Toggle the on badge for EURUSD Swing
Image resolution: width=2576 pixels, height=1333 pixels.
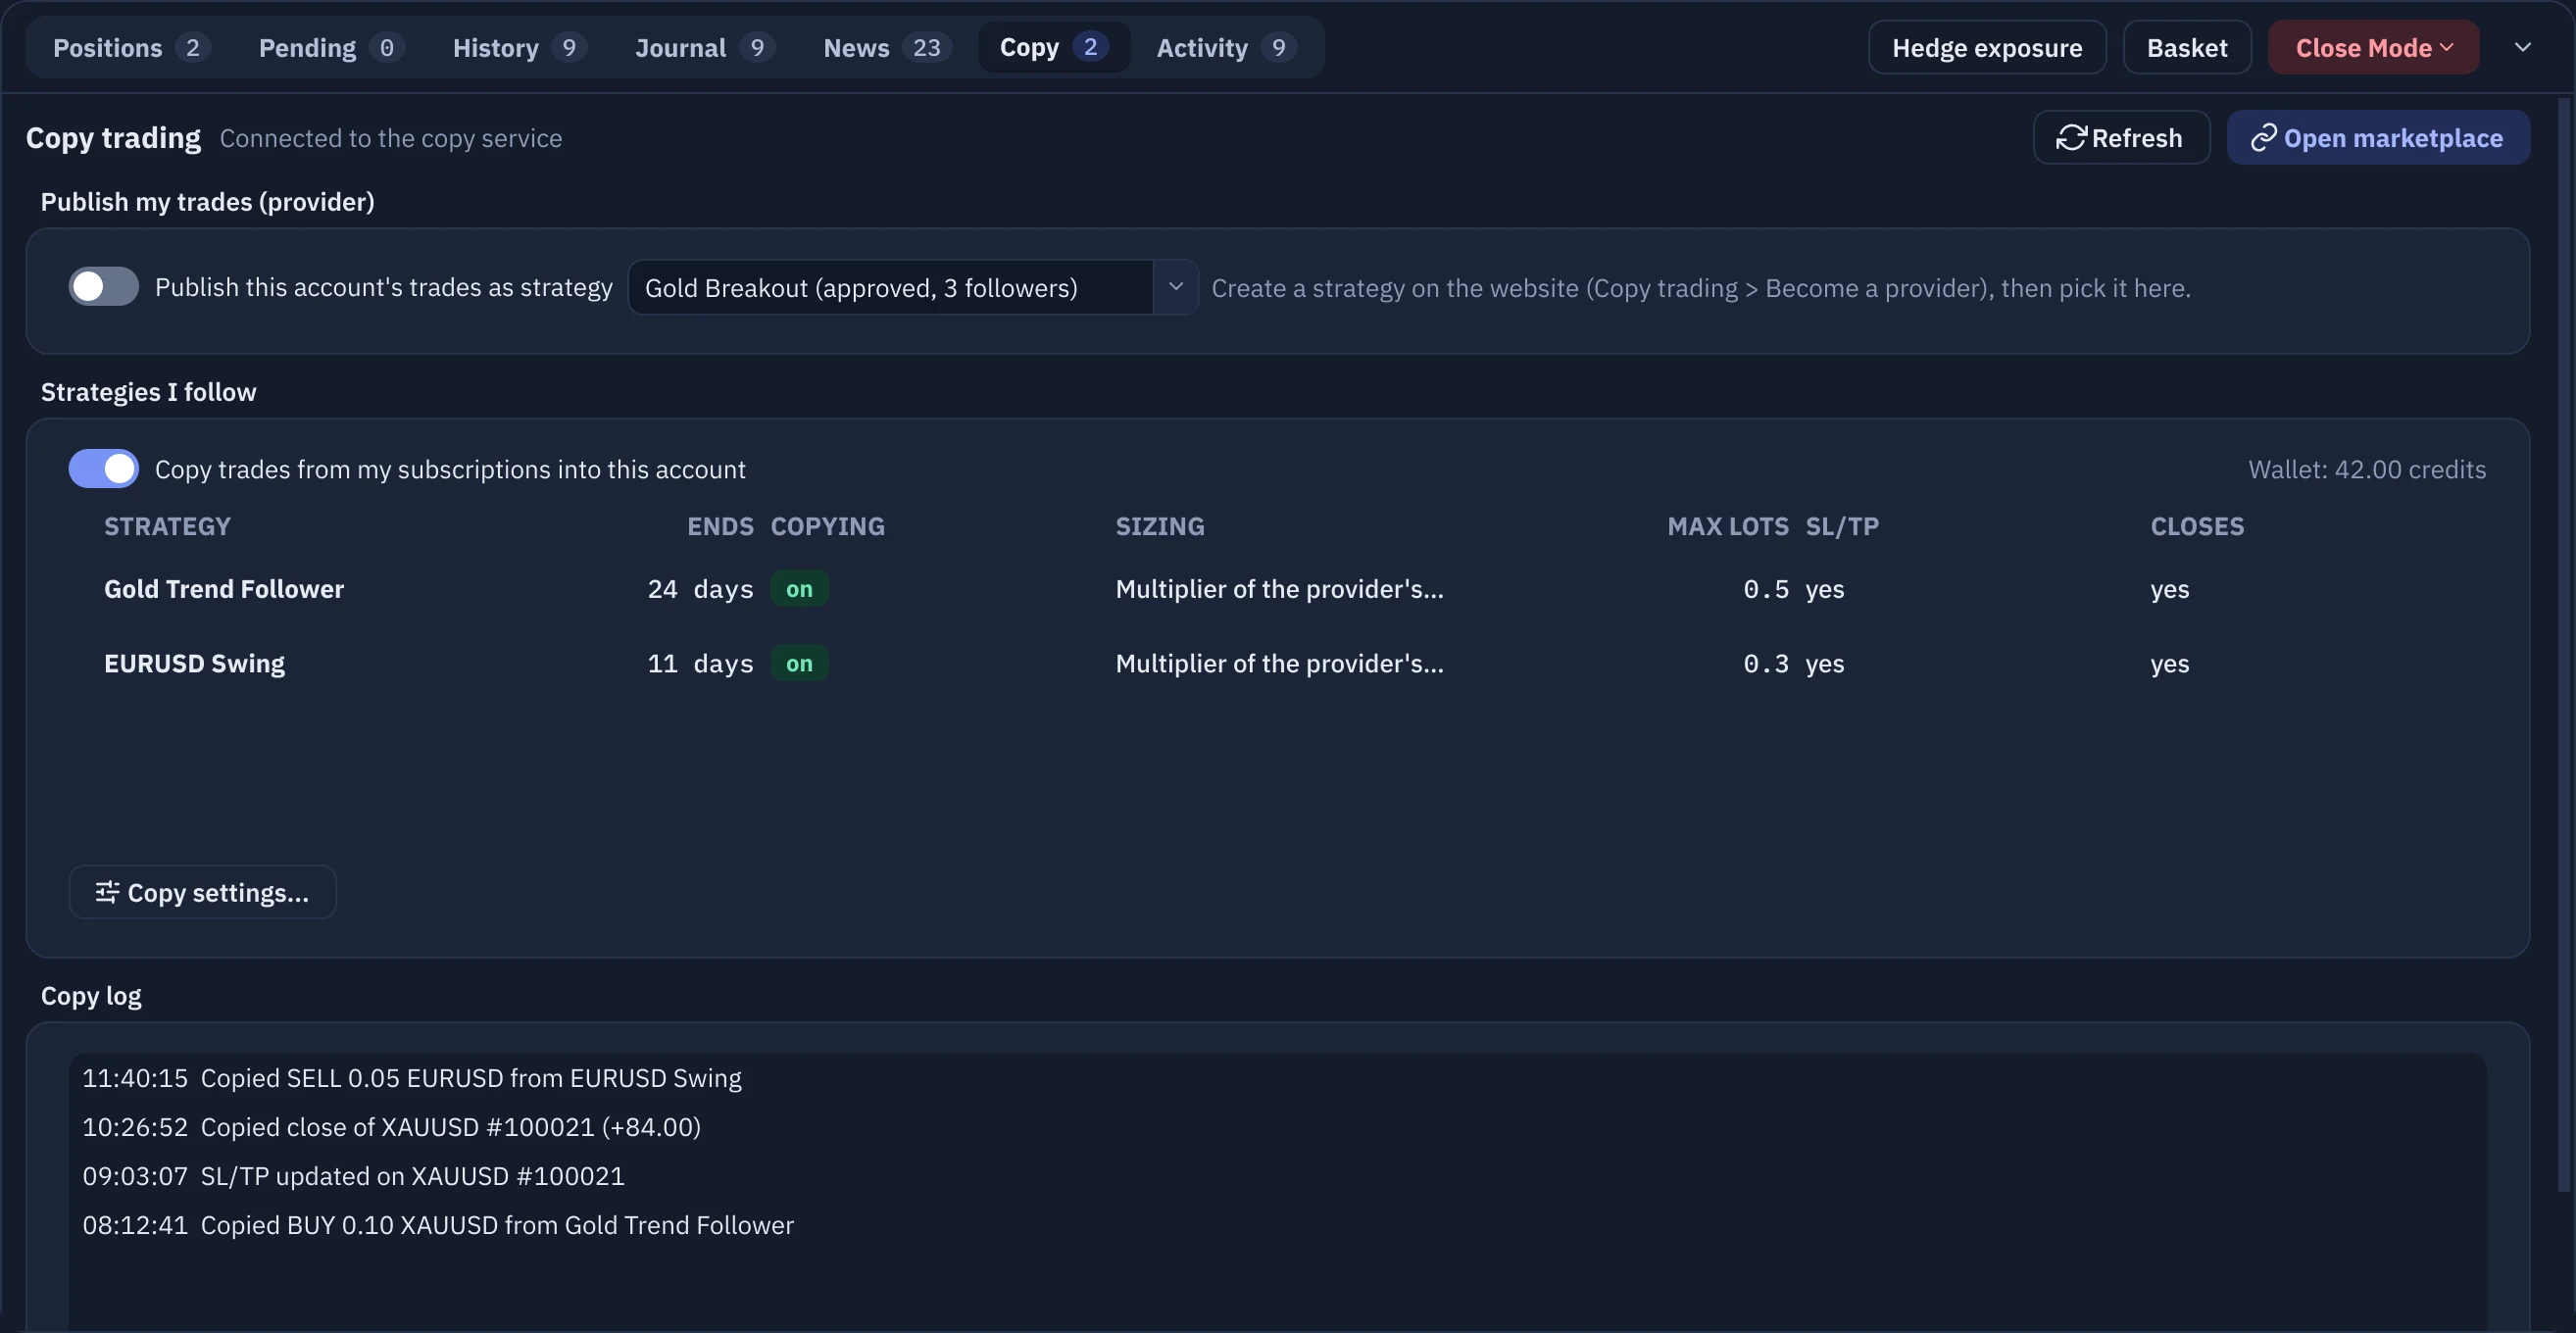(799, 663)
